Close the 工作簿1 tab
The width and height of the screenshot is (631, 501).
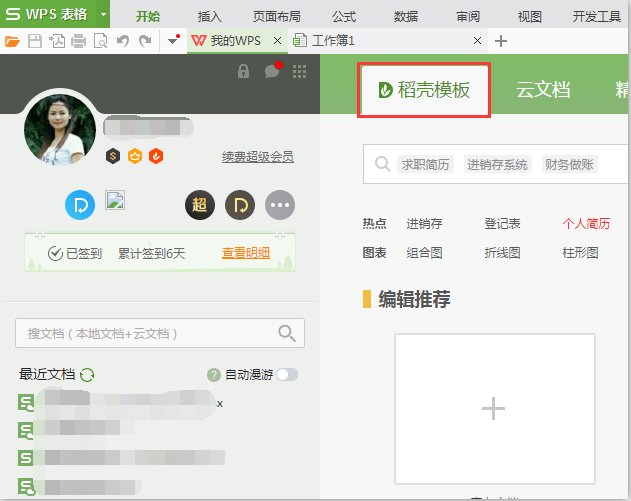coord(477,41)
